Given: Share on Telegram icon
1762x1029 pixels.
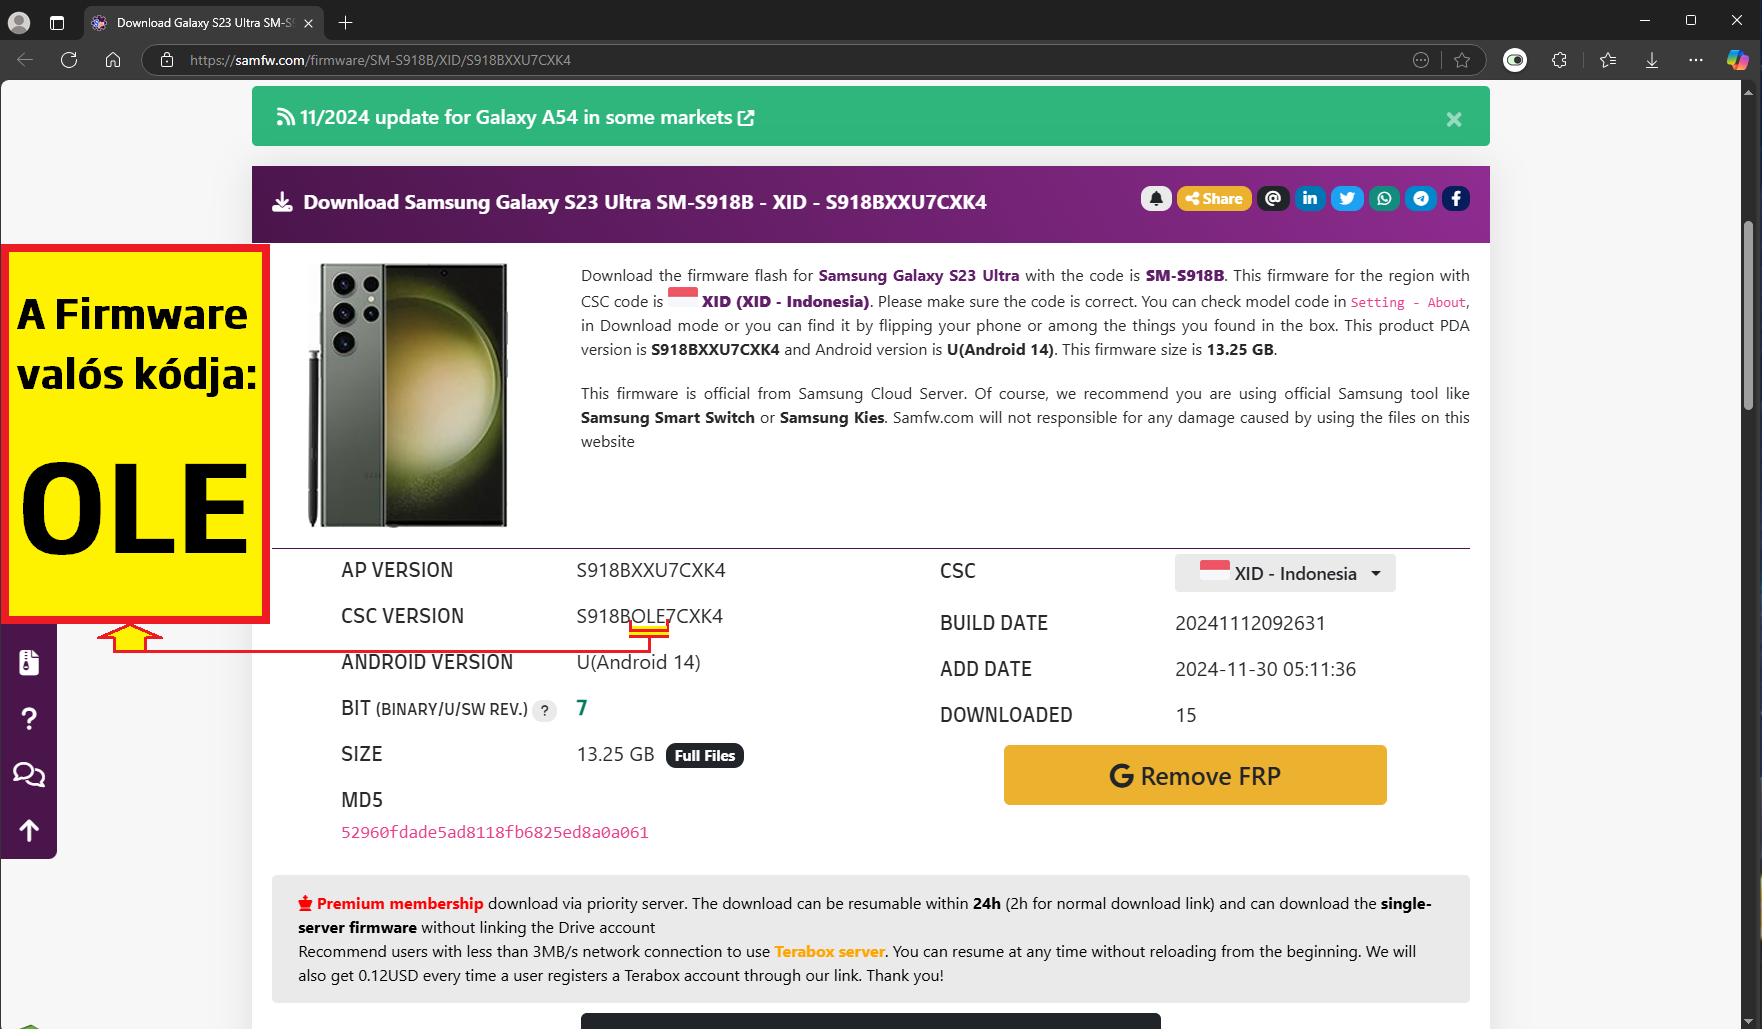Looking at the screenshot, I should click(x=1421, y=198).
